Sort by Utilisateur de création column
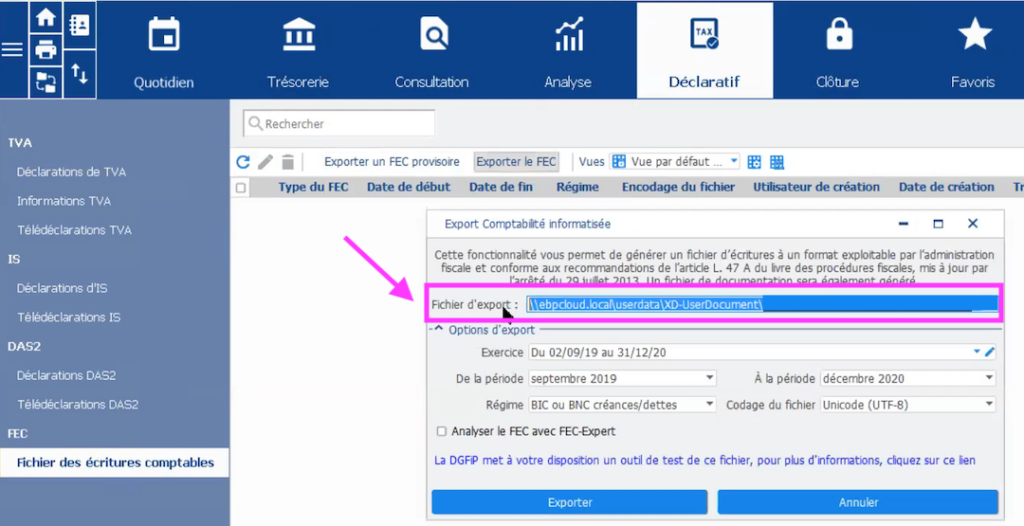 [x=816, y=187]
